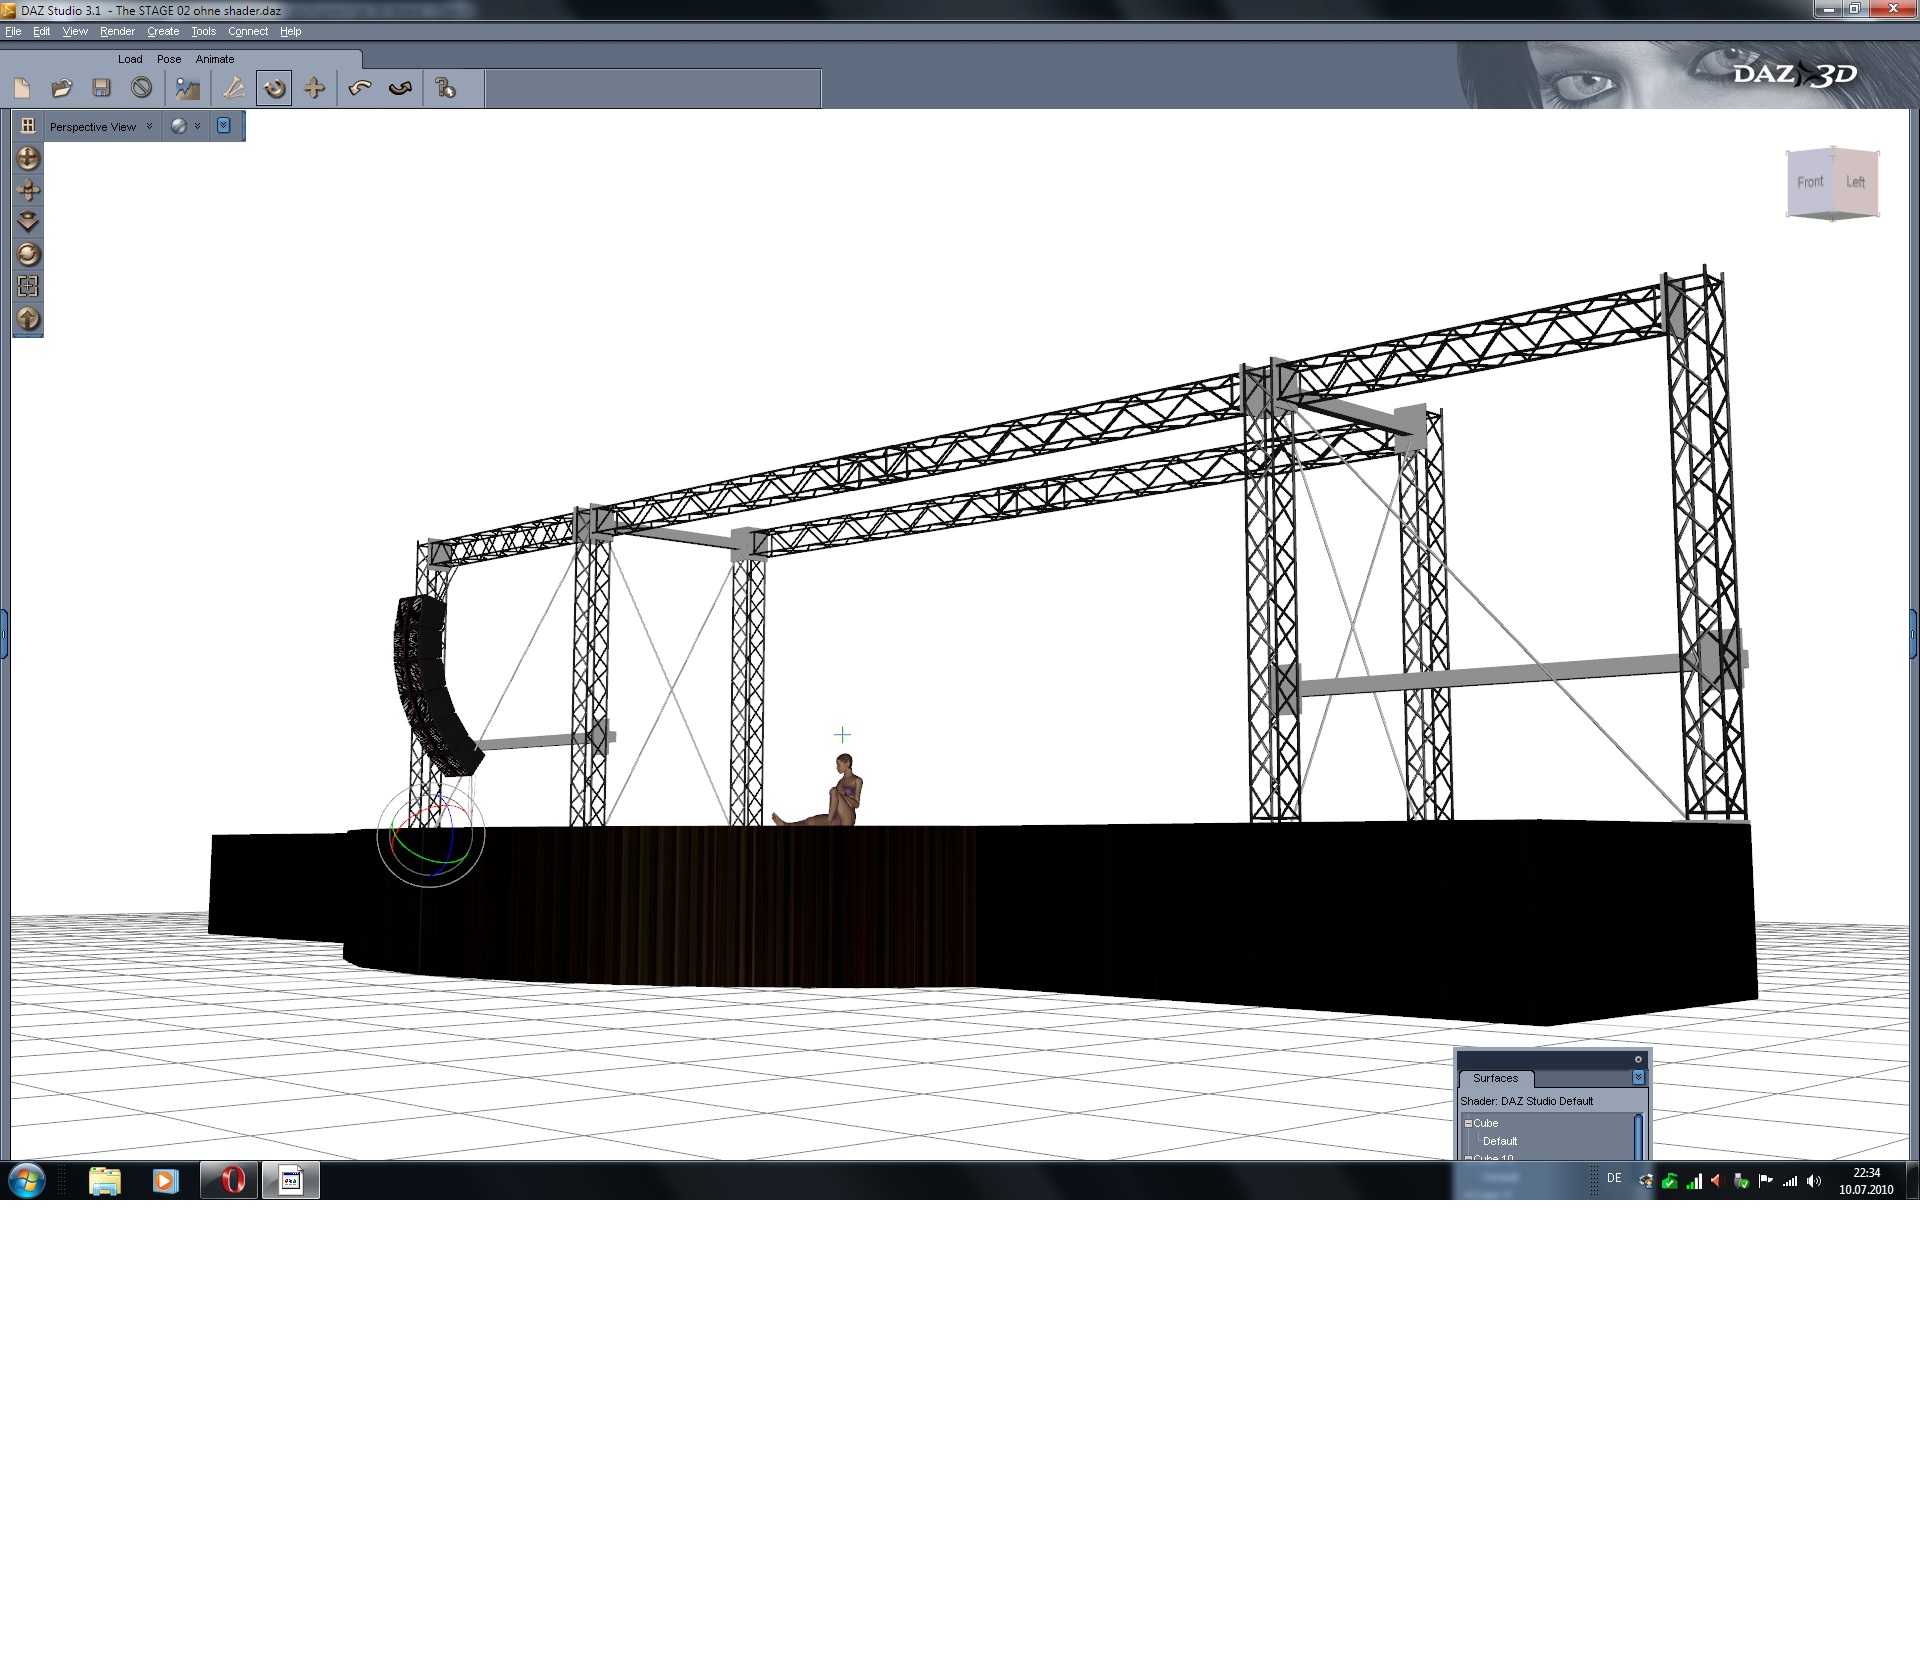Select the bone Pose tool
1920x1670 pixels.
coord(233,88)
